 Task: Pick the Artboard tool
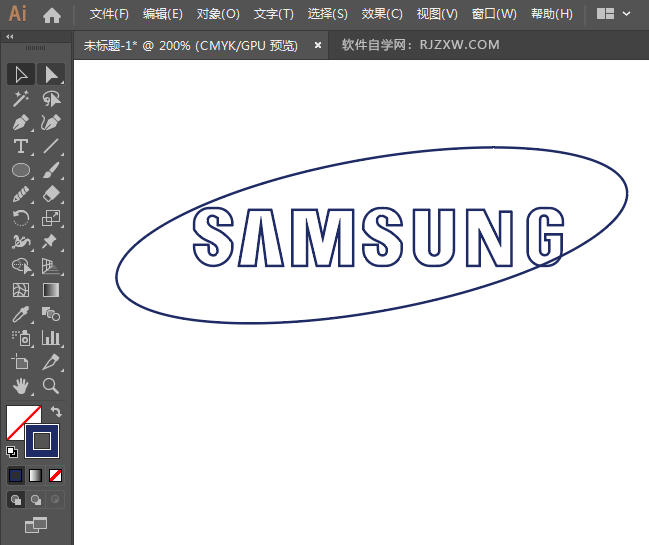pyautogui.click(x=21, y=363)
